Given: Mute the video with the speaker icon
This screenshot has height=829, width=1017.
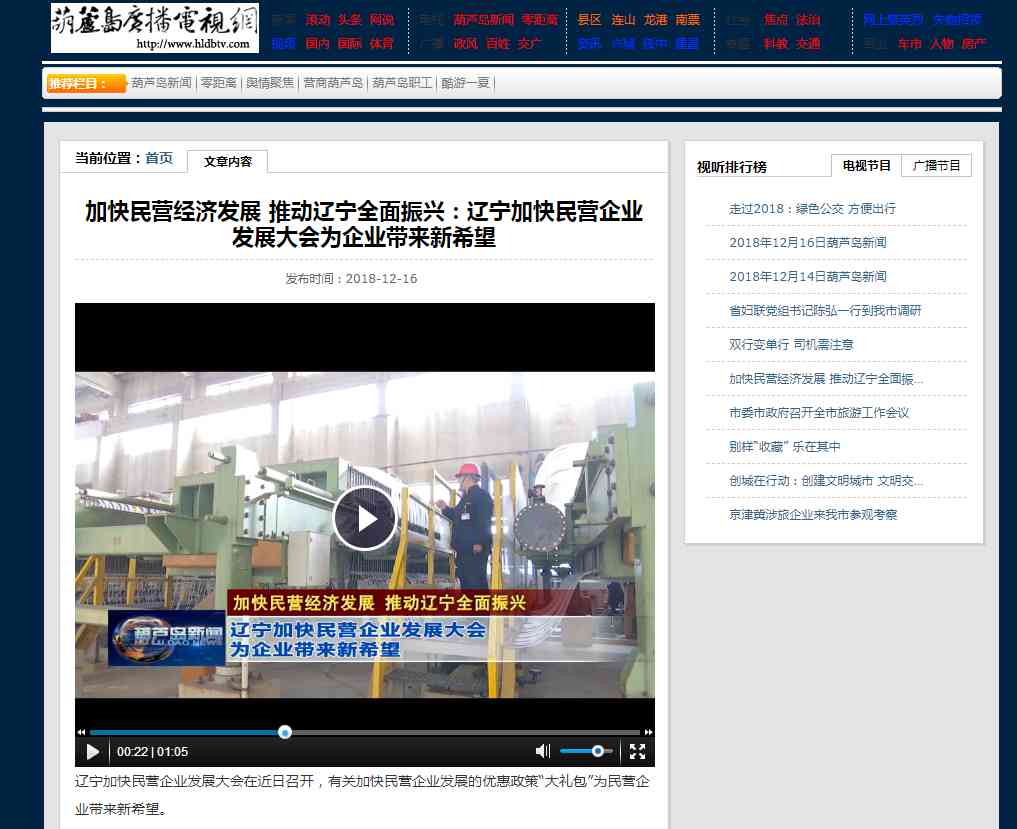Looking at the screenshot, I should pos(543,750).
